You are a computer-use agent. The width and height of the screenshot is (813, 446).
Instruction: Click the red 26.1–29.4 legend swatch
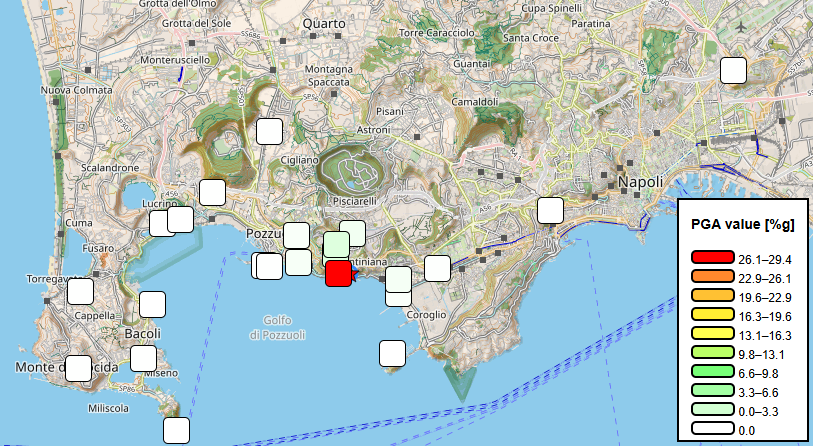tap(713, 257)
